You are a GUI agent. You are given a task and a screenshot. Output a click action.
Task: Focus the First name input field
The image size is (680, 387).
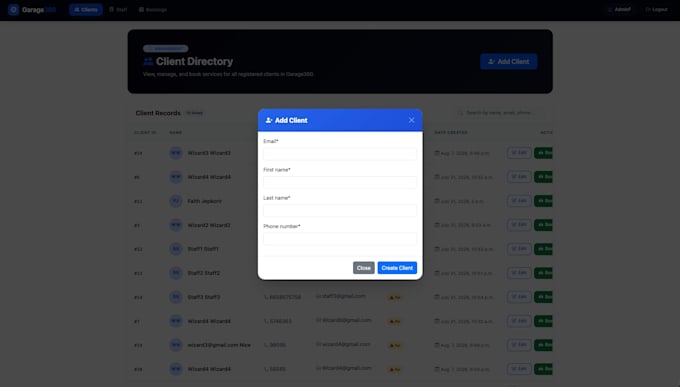340,182
